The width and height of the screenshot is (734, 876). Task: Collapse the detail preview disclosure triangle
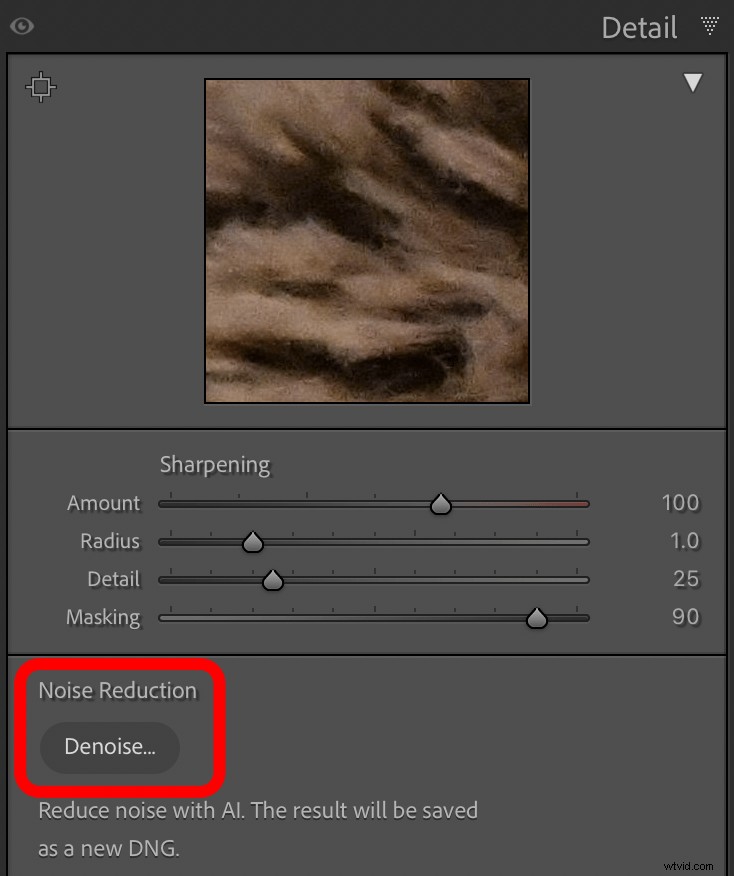[x=693, y=83]
